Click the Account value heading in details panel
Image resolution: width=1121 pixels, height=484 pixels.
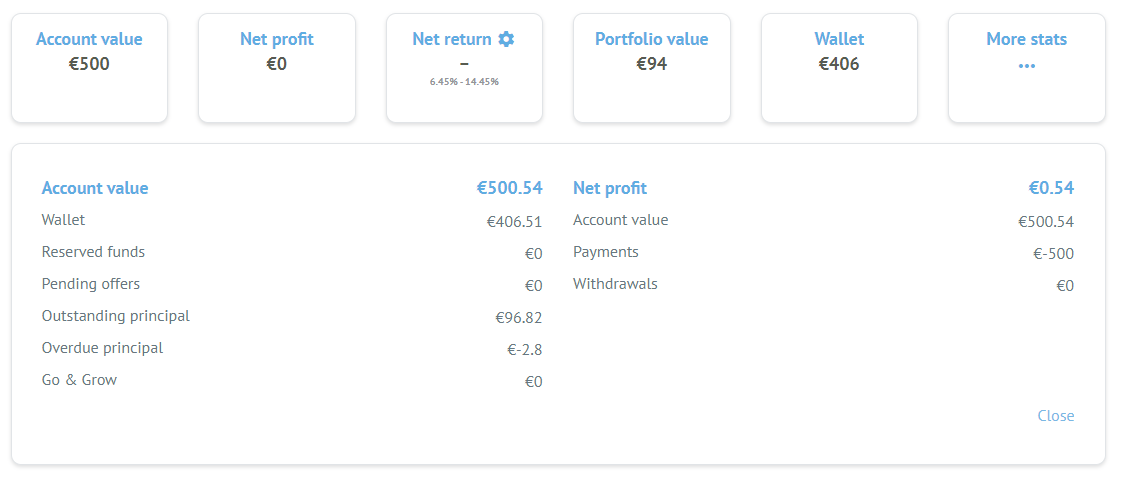tap(95, 188)
